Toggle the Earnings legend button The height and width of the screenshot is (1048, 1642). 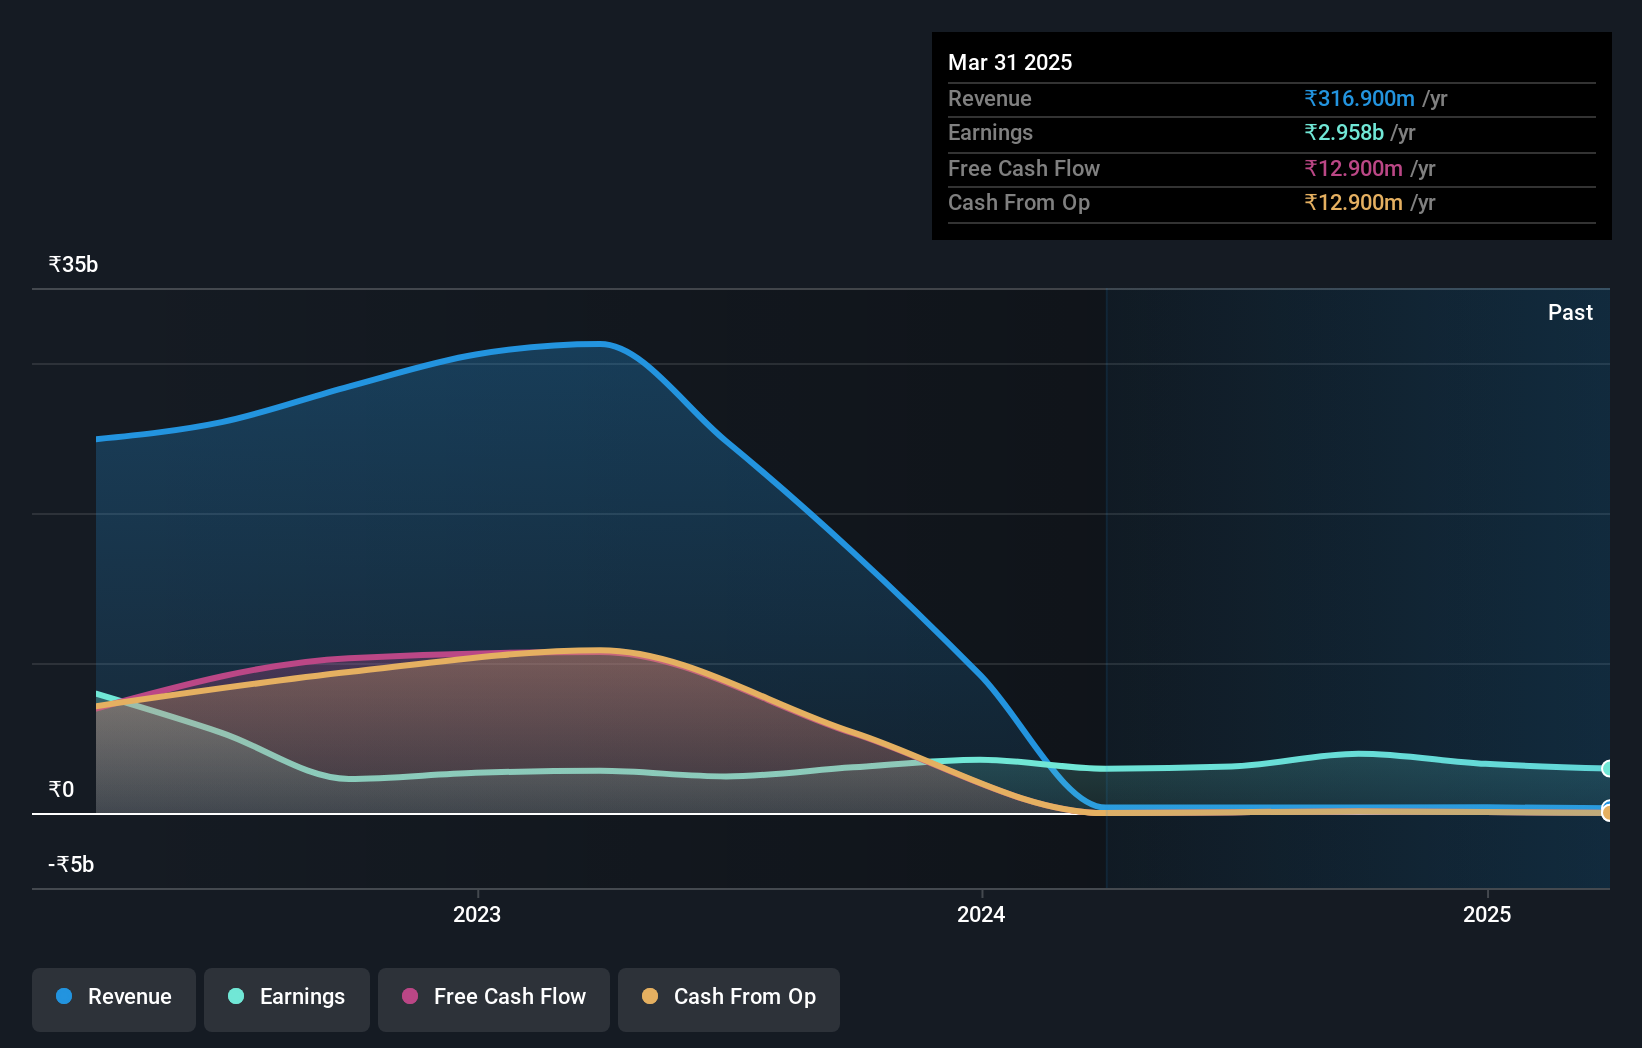click(287, 999)
